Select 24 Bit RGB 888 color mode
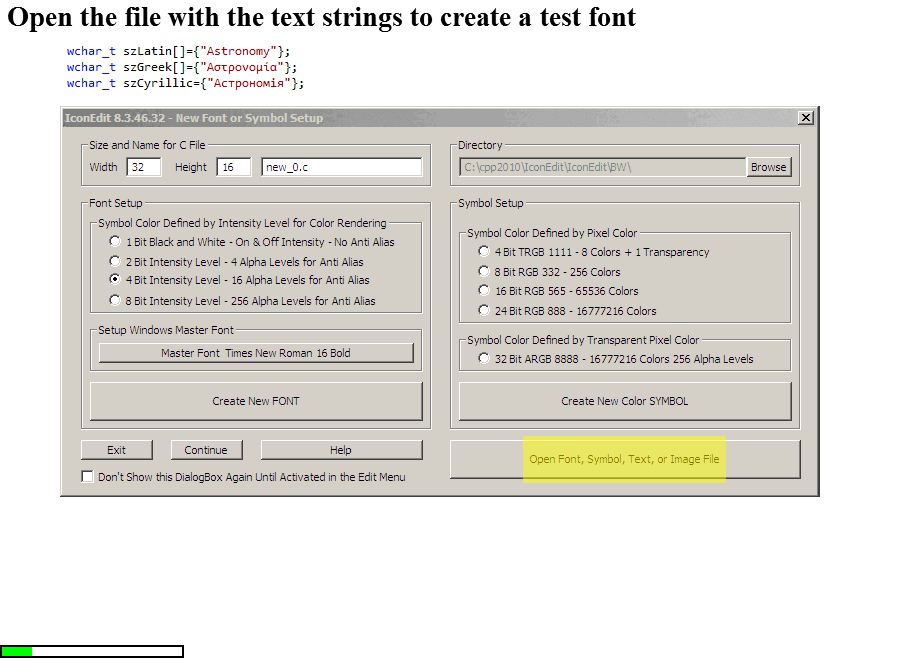The width and height of the screenshot is (898, 658). [x=484, y=308]
